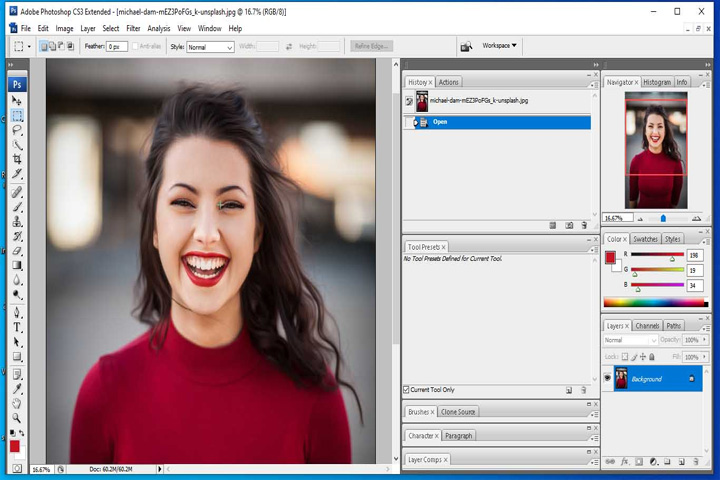
Task: Select the Clone Stamp tool
Action: [17, 221]
